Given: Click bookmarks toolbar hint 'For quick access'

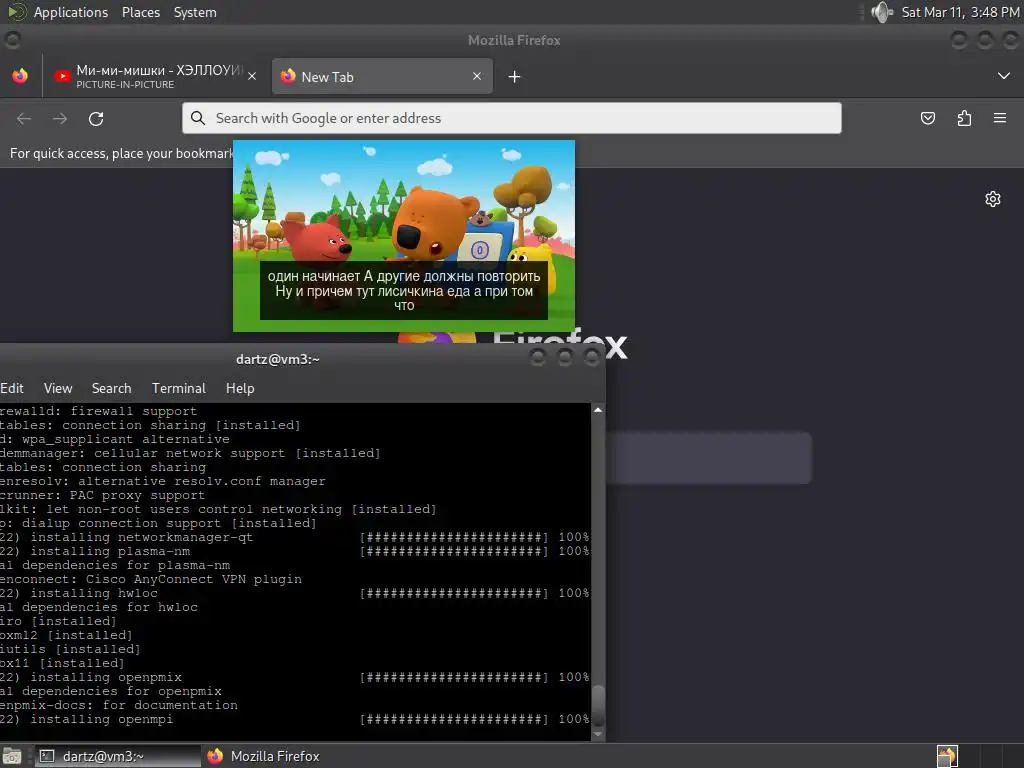Looking at the screenshot, I should pyautogui.click(x=121, y=153).
